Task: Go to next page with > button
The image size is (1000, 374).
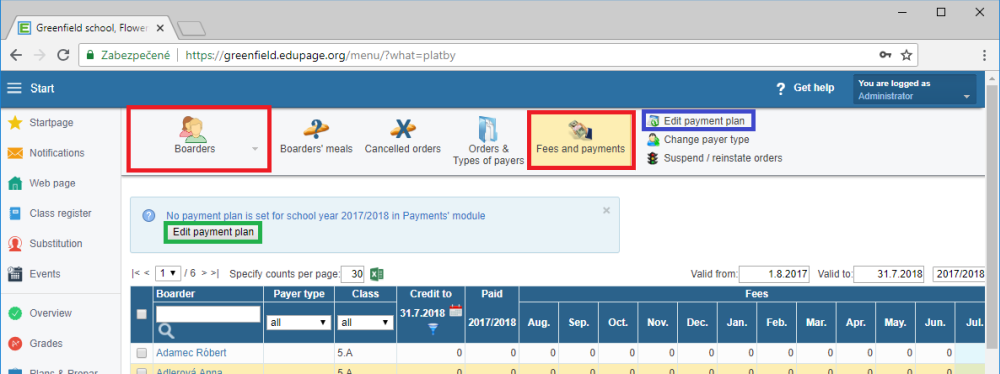Action: point(204,273)
